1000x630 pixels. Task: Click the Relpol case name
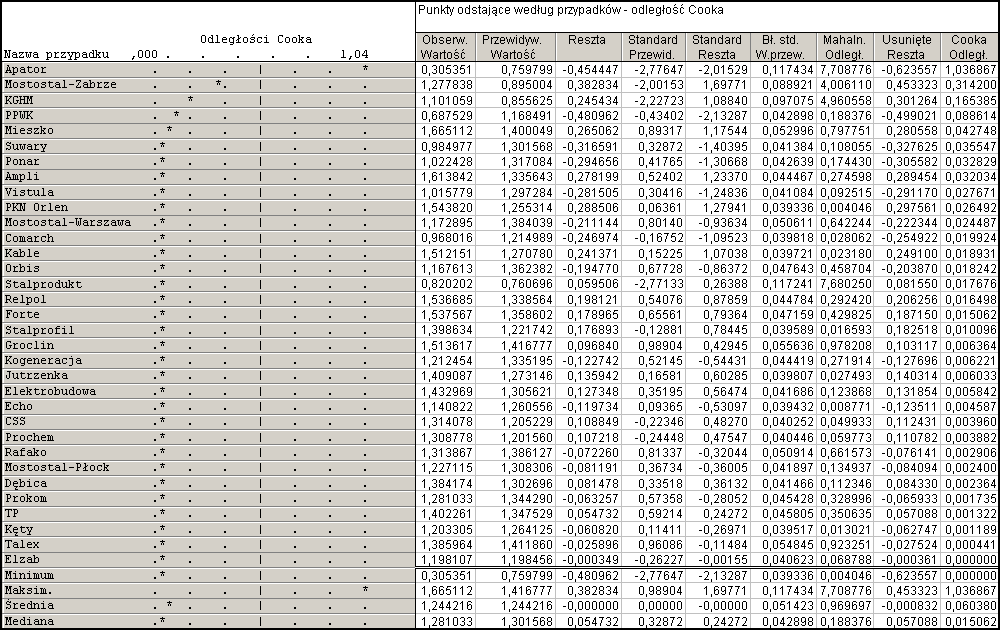(x=26, y=299)
